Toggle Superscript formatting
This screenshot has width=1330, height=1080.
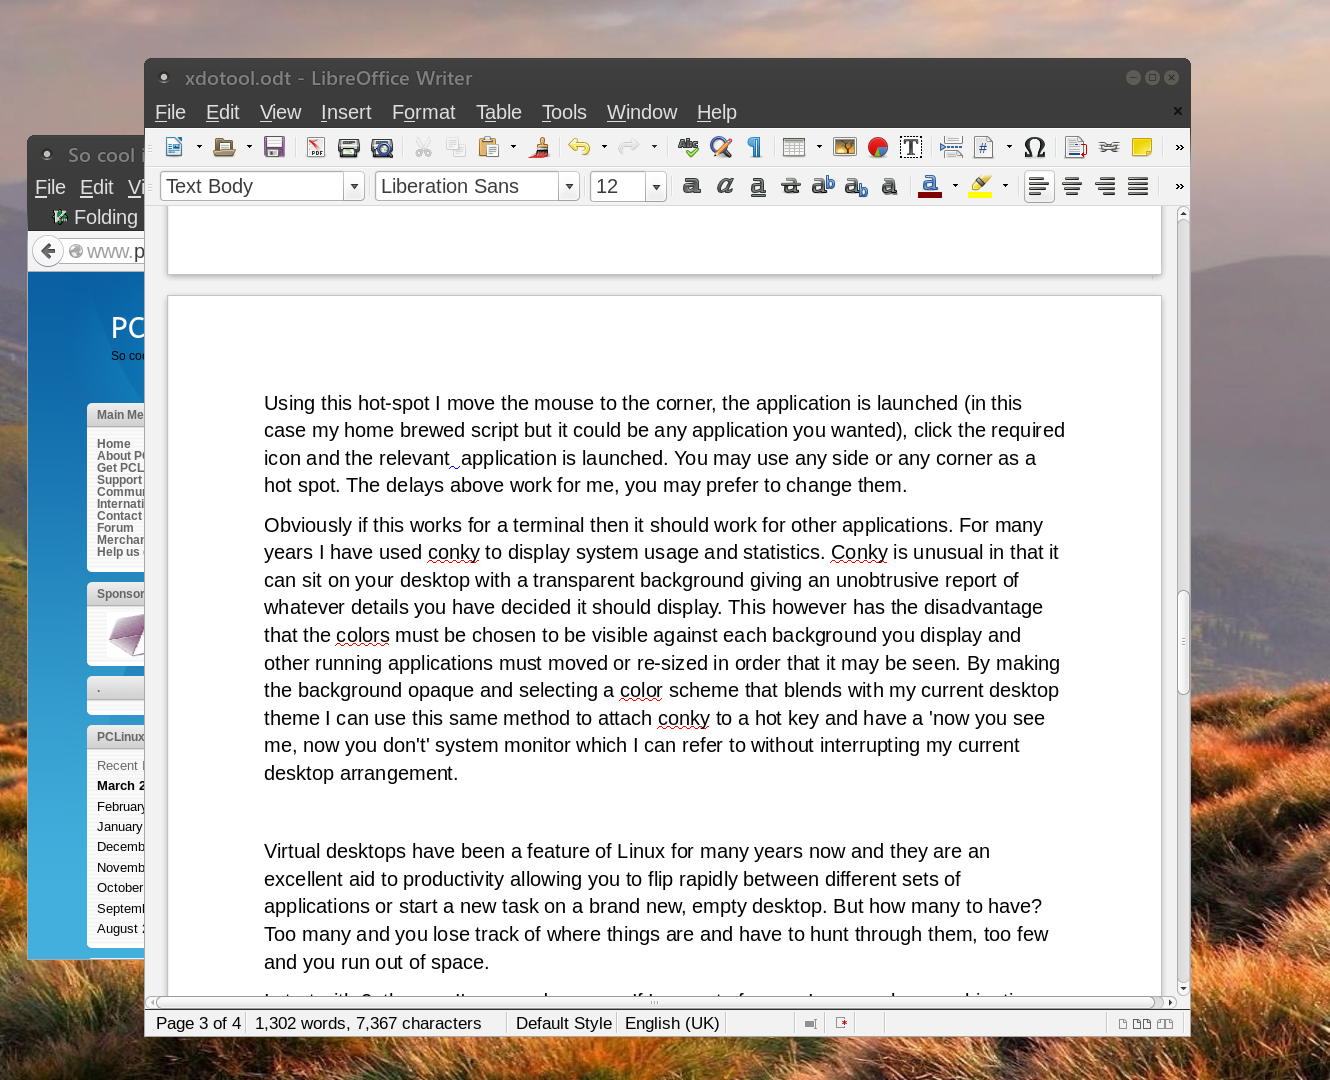[823, 186]
